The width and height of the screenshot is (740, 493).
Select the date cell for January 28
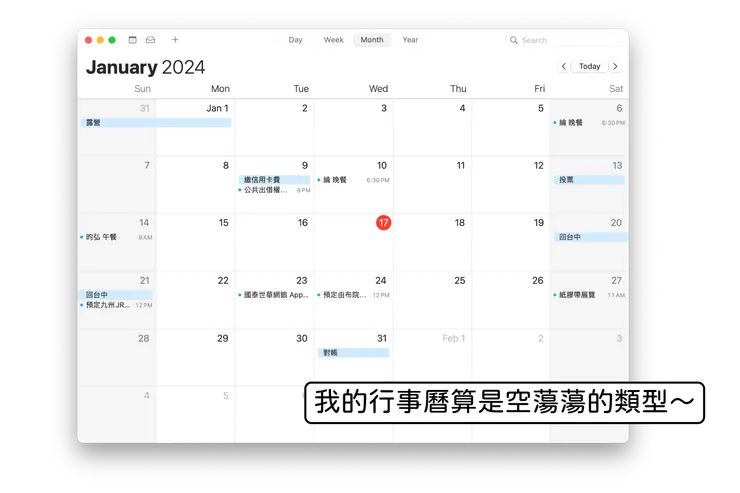click(117, 358)
